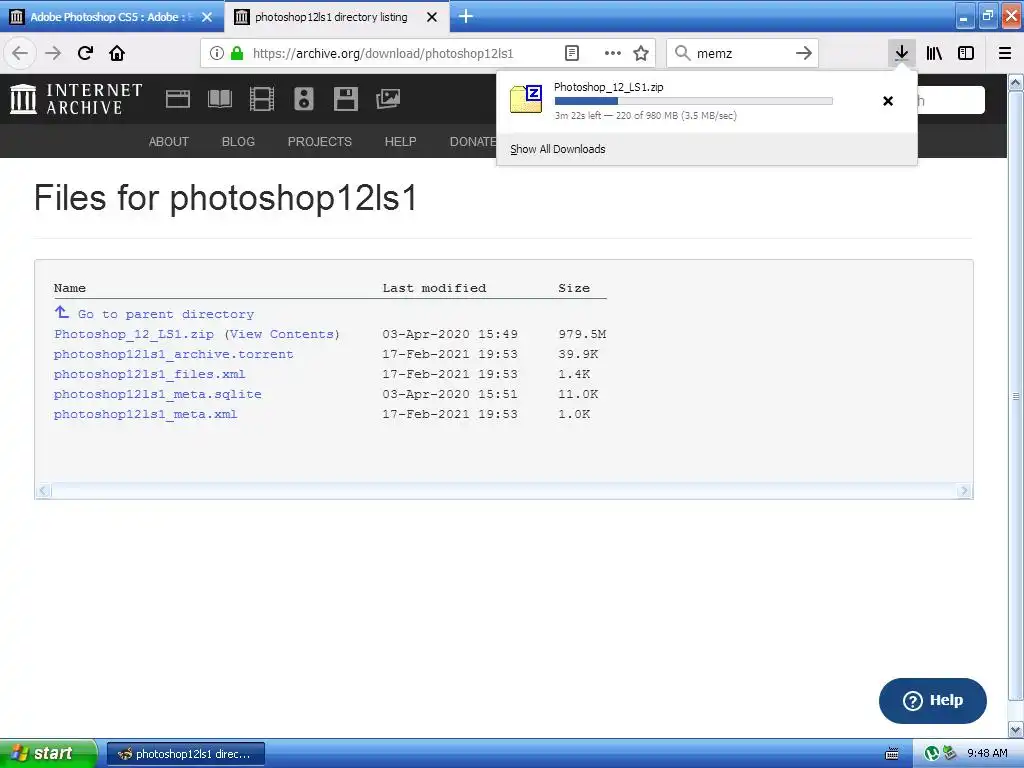Close the photoshop12ls1 directory listing tab

(x=432, y=17)
